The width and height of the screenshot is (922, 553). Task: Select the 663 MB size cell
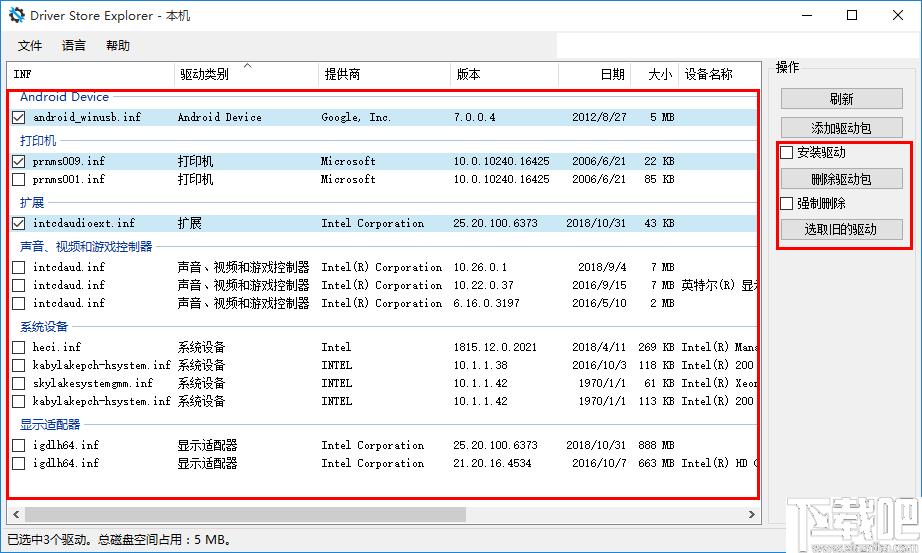656,464
